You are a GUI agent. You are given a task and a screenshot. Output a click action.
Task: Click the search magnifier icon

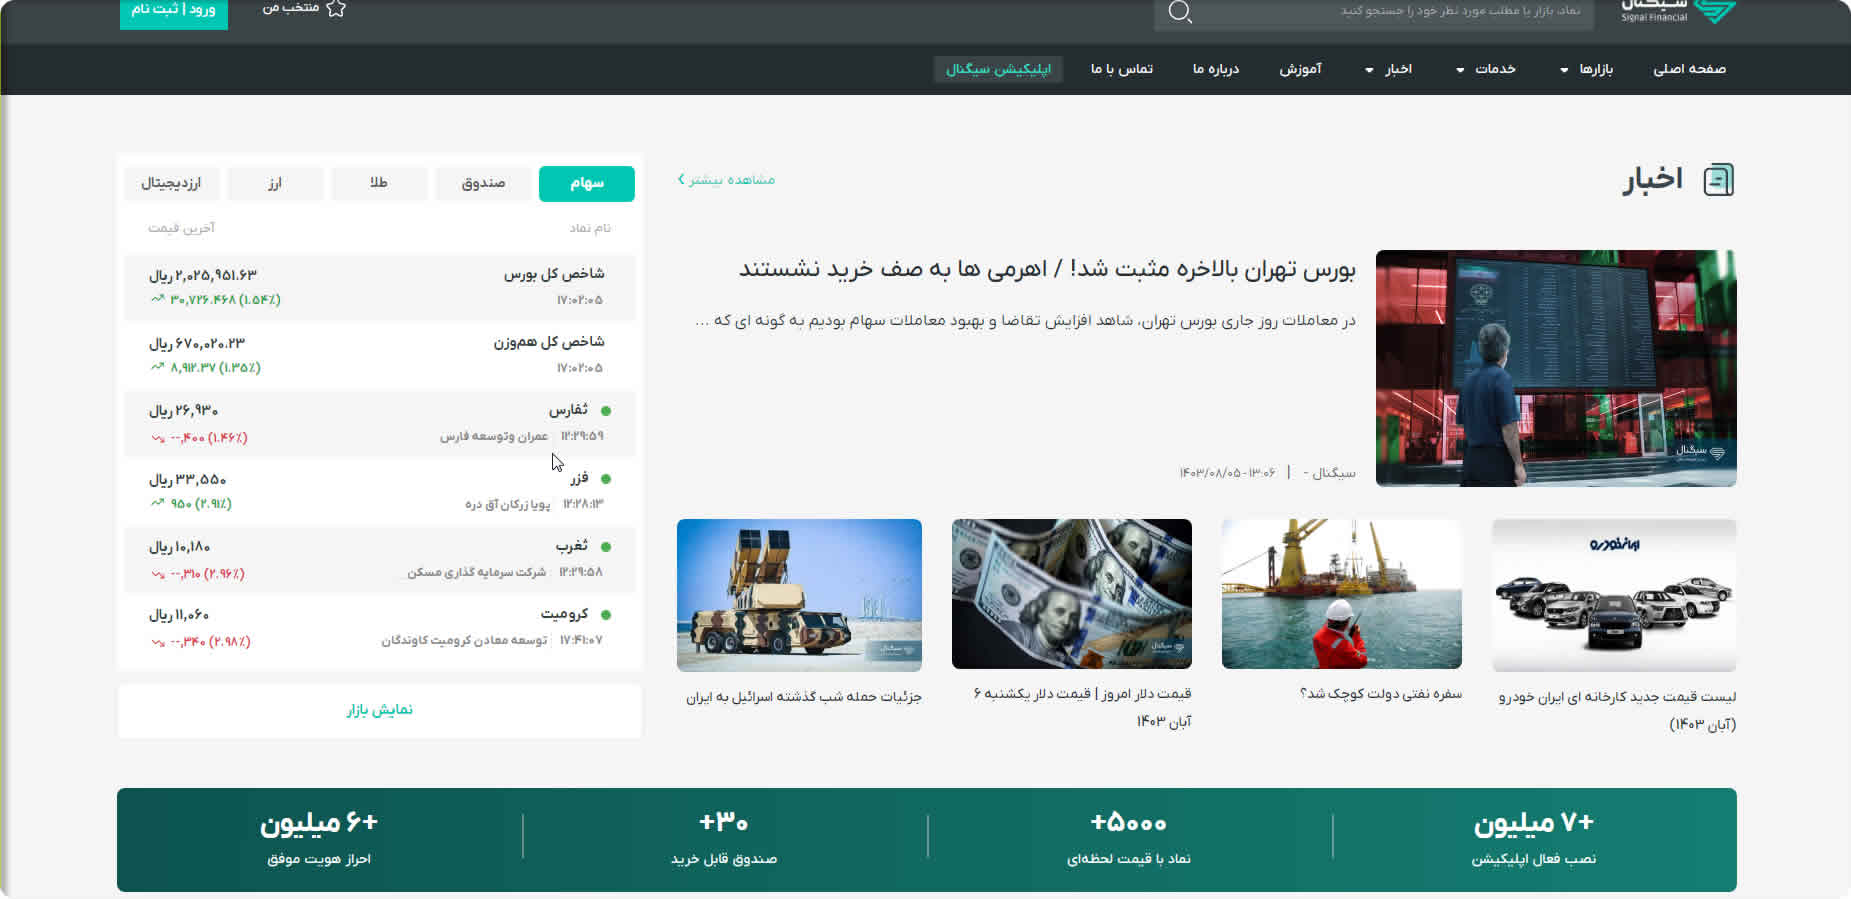1180,12
